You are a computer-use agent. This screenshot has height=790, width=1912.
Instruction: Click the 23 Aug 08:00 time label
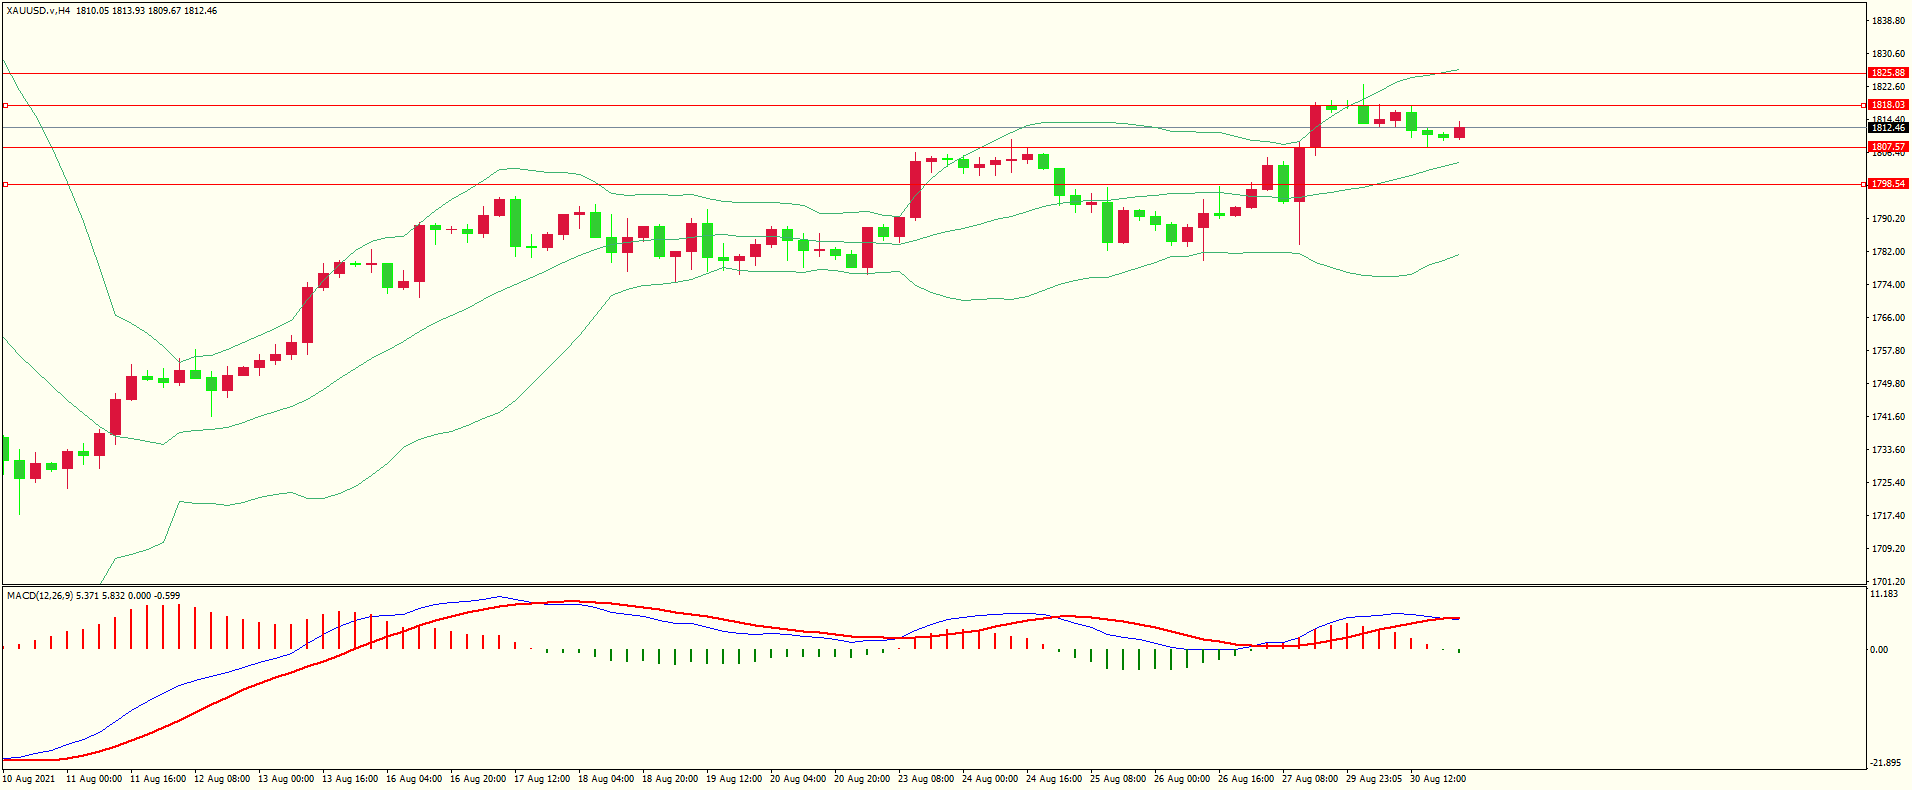(926, 779)
